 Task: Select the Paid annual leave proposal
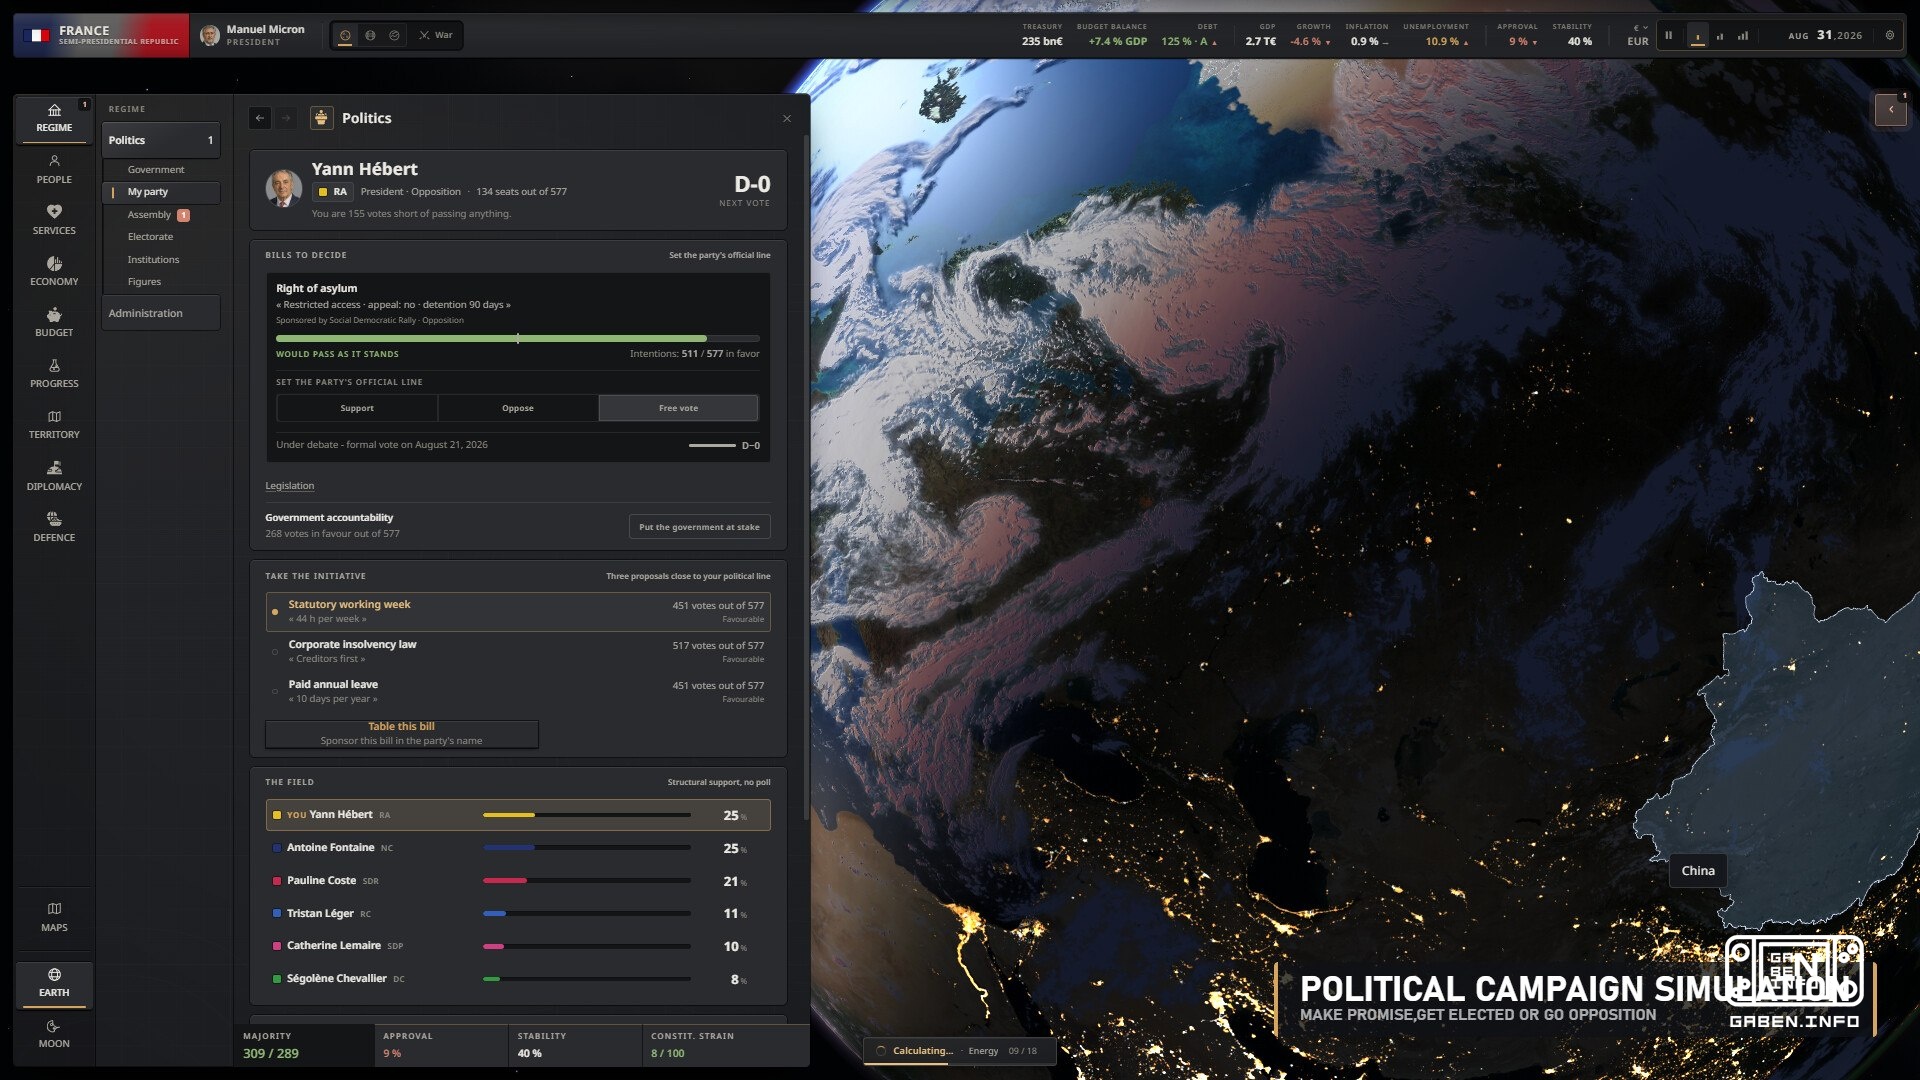518,691
